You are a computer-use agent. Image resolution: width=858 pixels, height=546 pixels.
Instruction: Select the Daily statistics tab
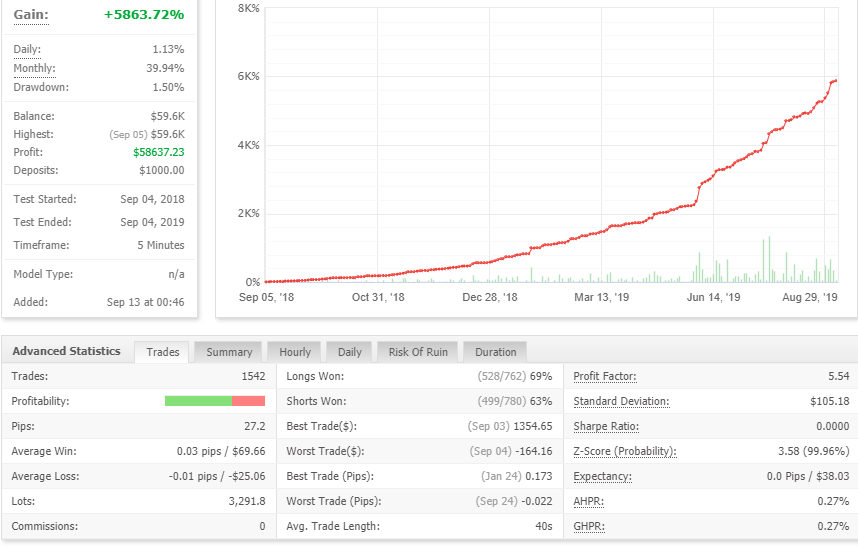[x=350, y=352]
